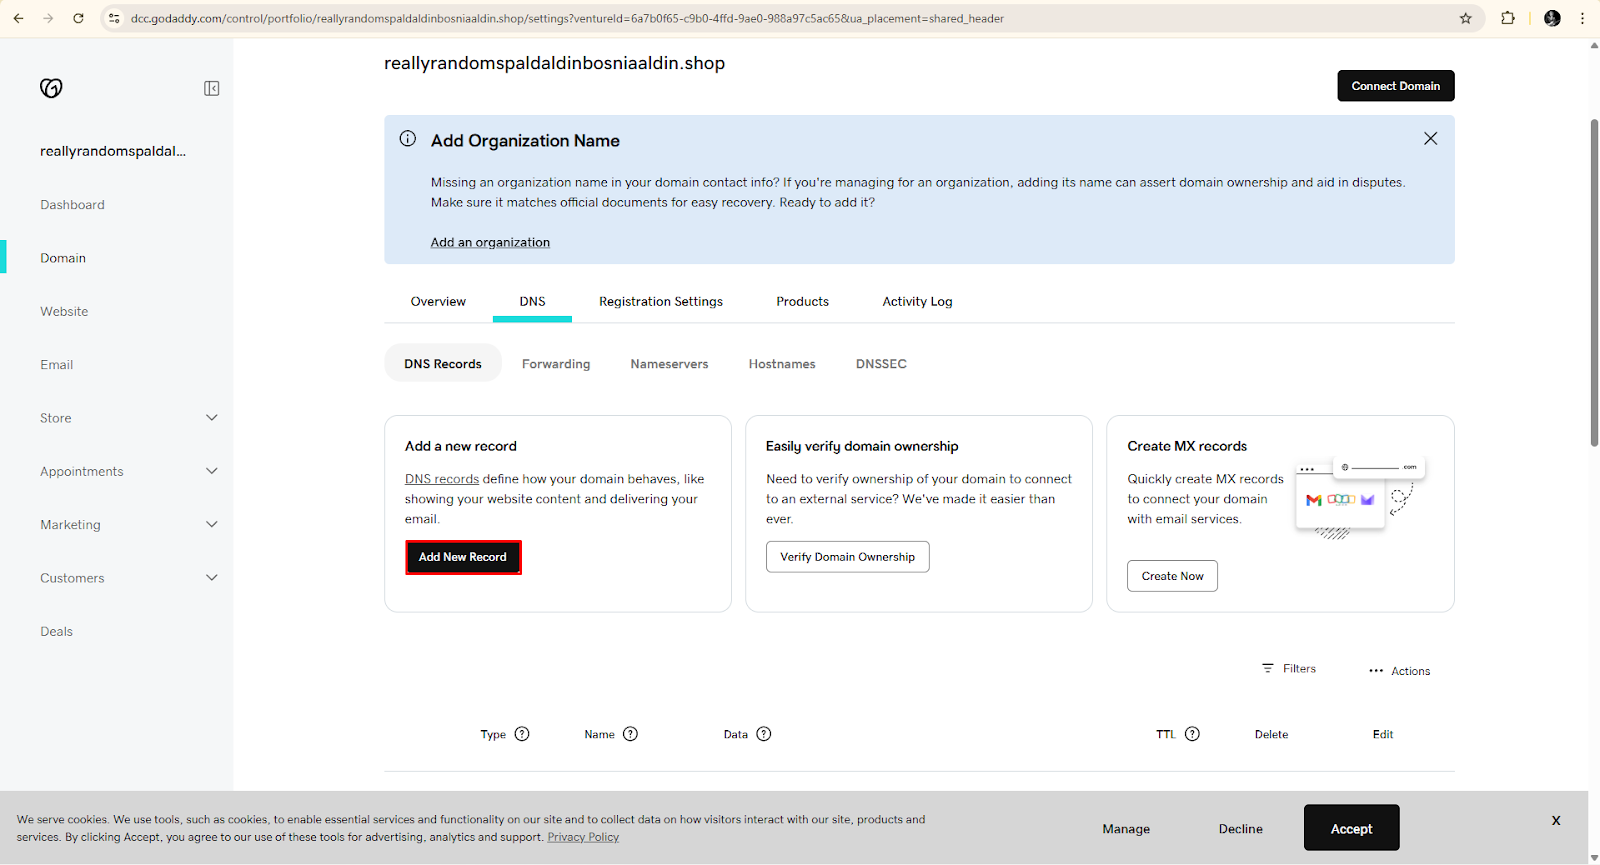
Task: Open the Actions three-dot menu
Action: click(x=1376, y=671)
